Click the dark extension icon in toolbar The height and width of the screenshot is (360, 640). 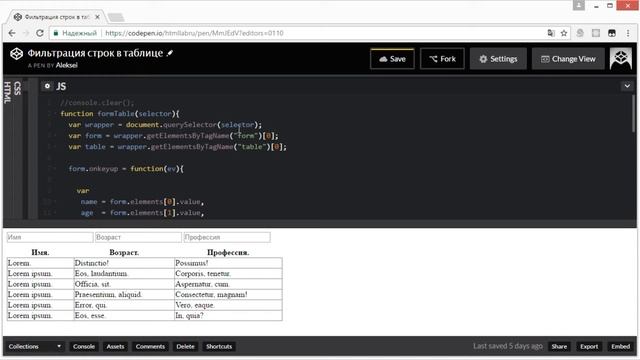coord(612,33)
